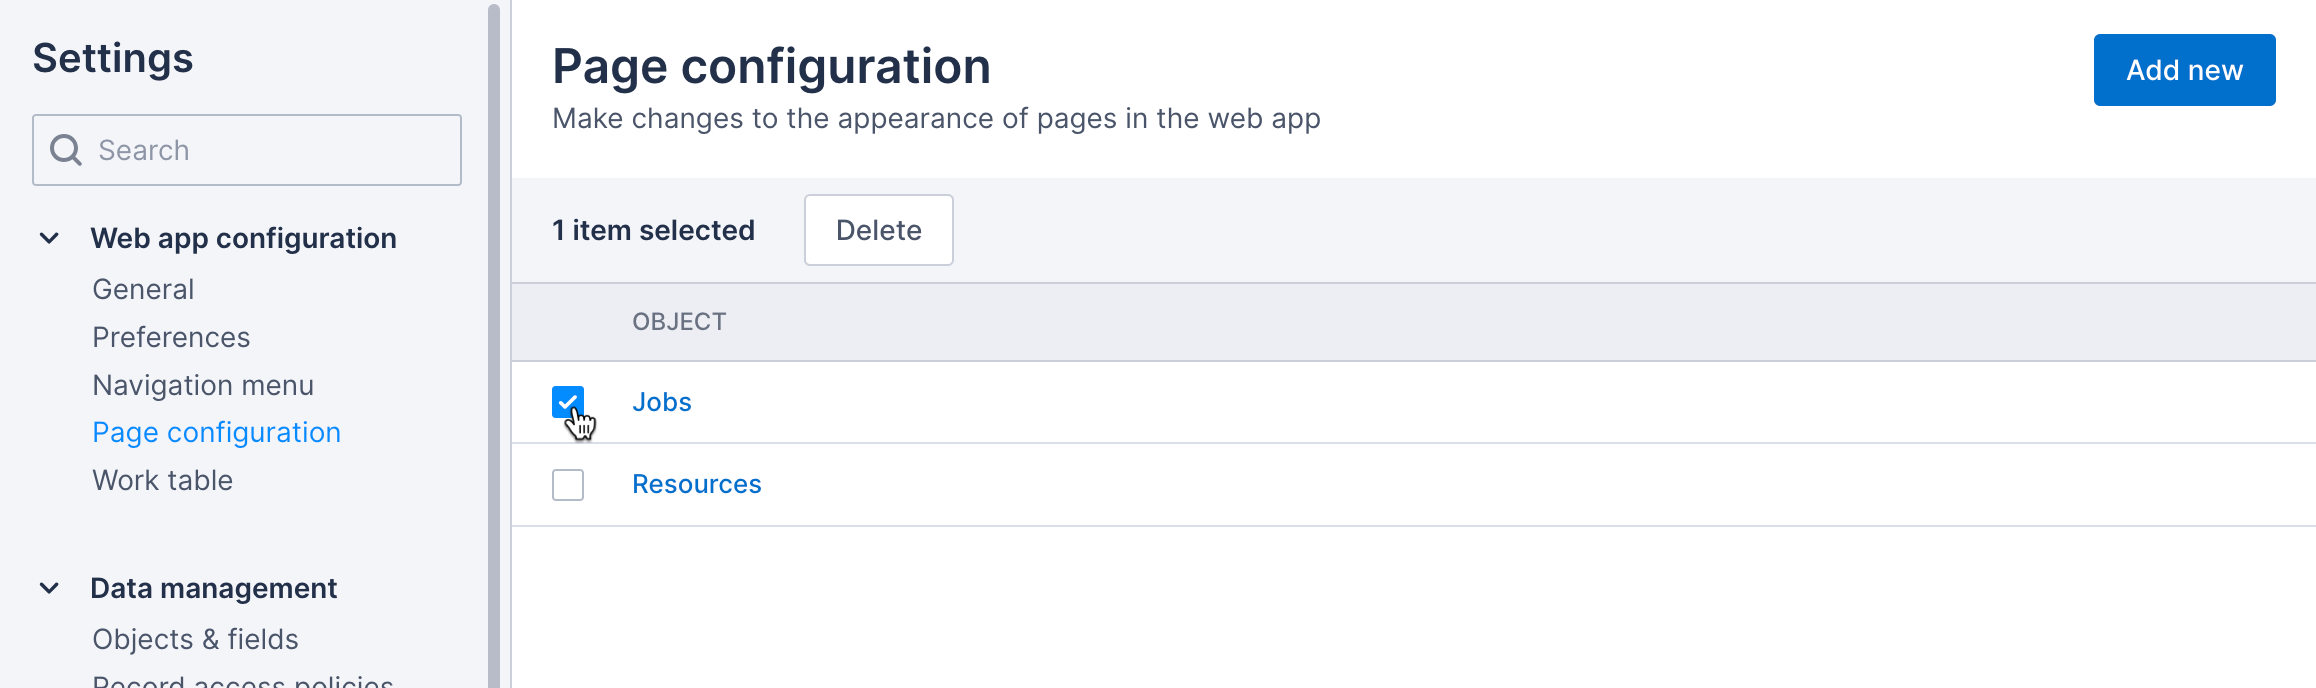
Task: Click the Add new button
Action: [2184, 70]
